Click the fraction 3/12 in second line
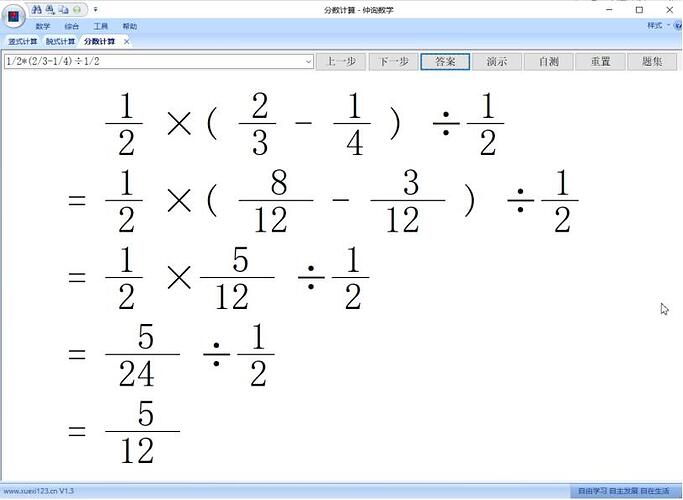This screenshot has width=683, height=500. pos(408,200)
